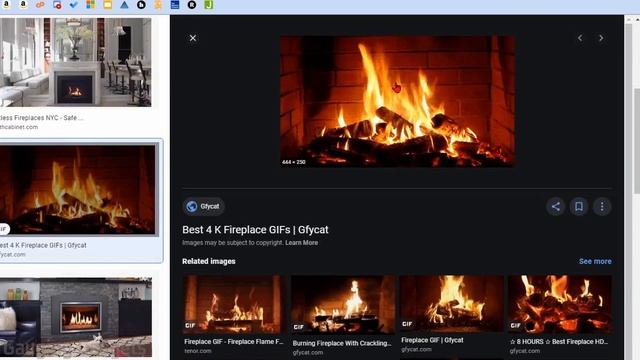This screenshot has width=640, height=360.
Task: Open the black circle "b" bookmark icon
Action: (141, 5)
